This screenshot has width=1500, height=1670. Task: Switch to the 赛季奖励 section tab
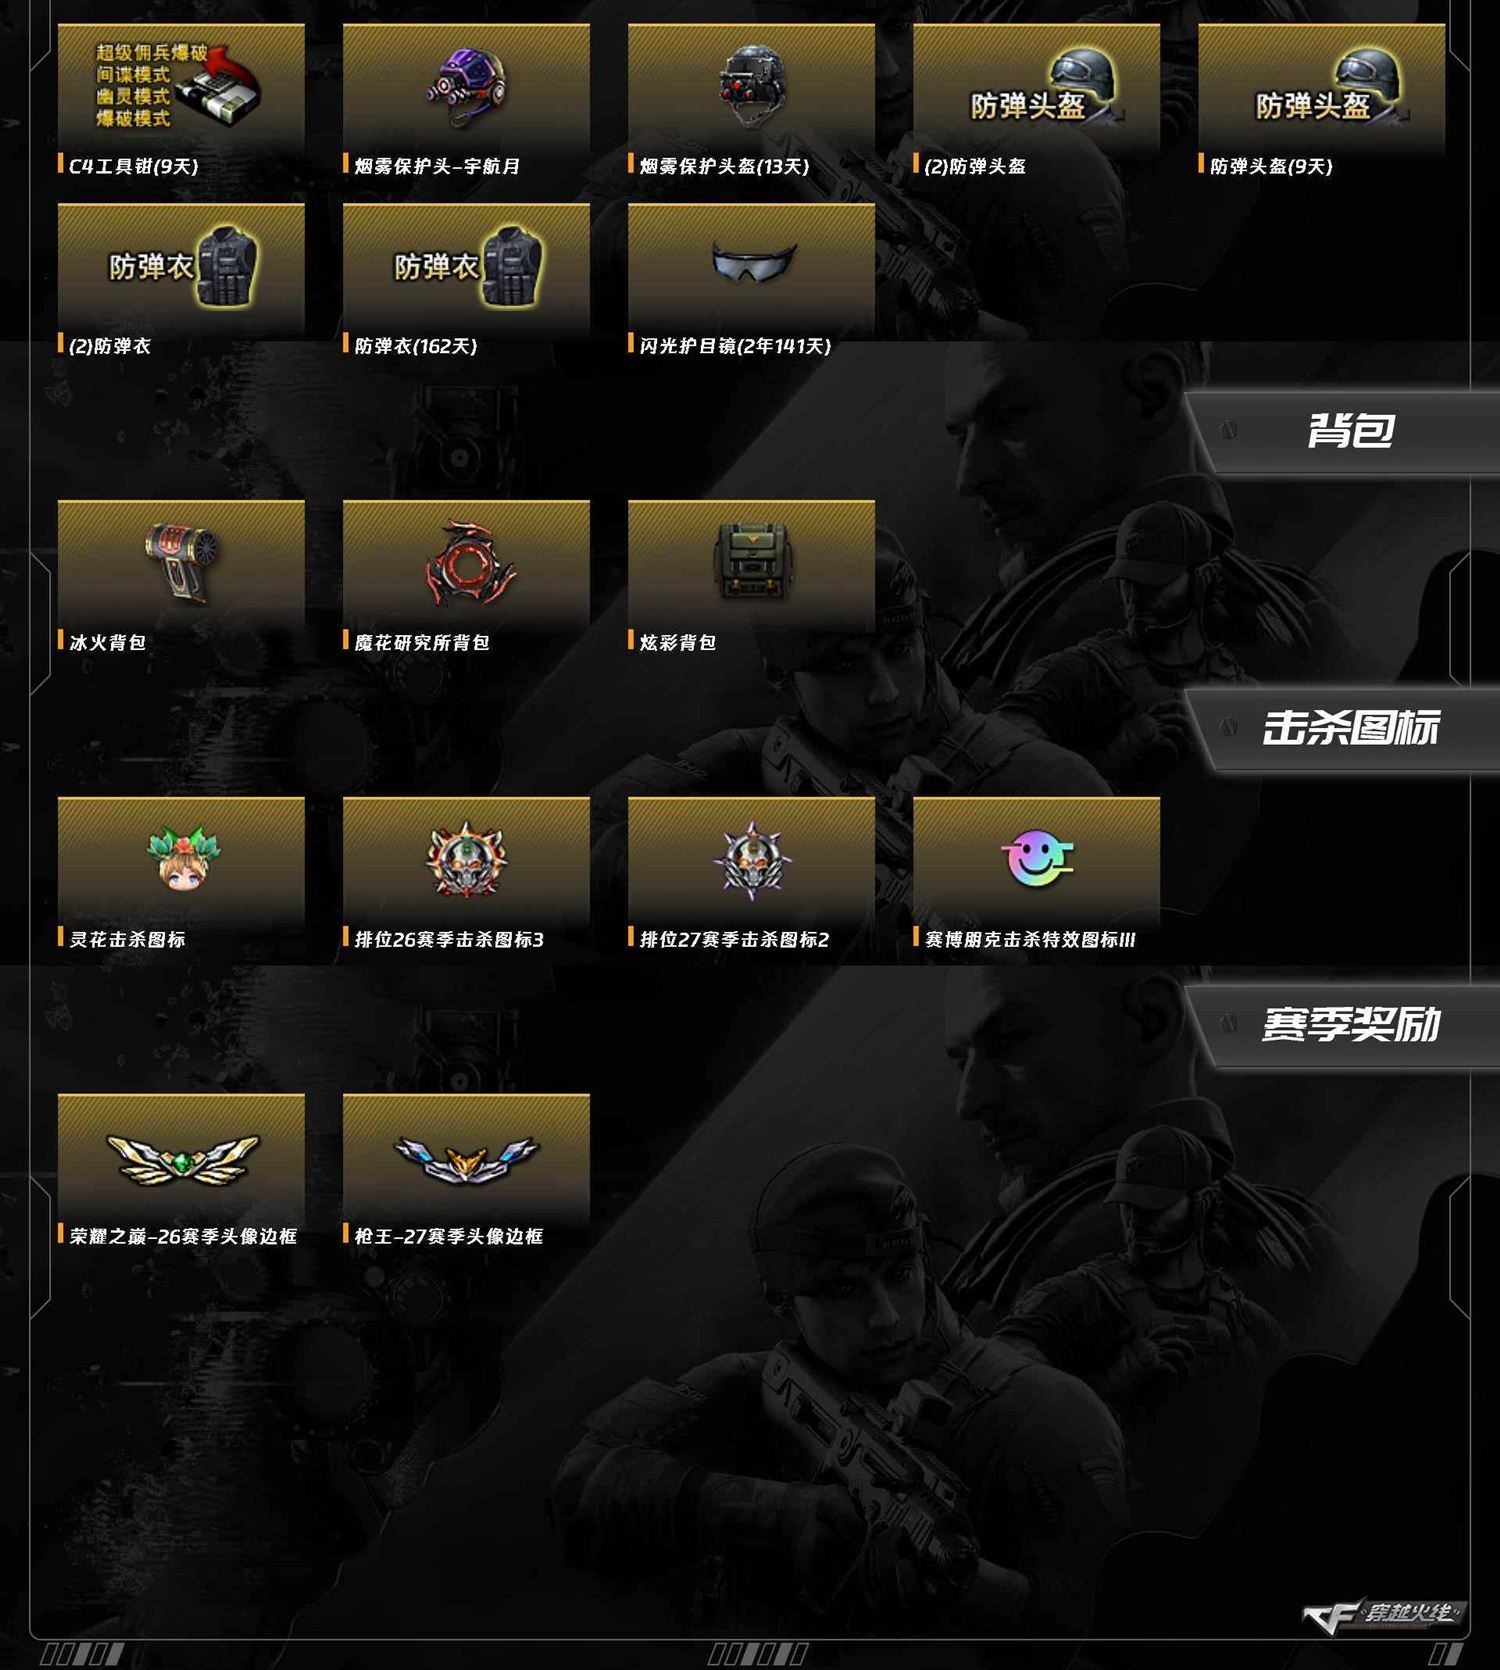(1348, 1025)
